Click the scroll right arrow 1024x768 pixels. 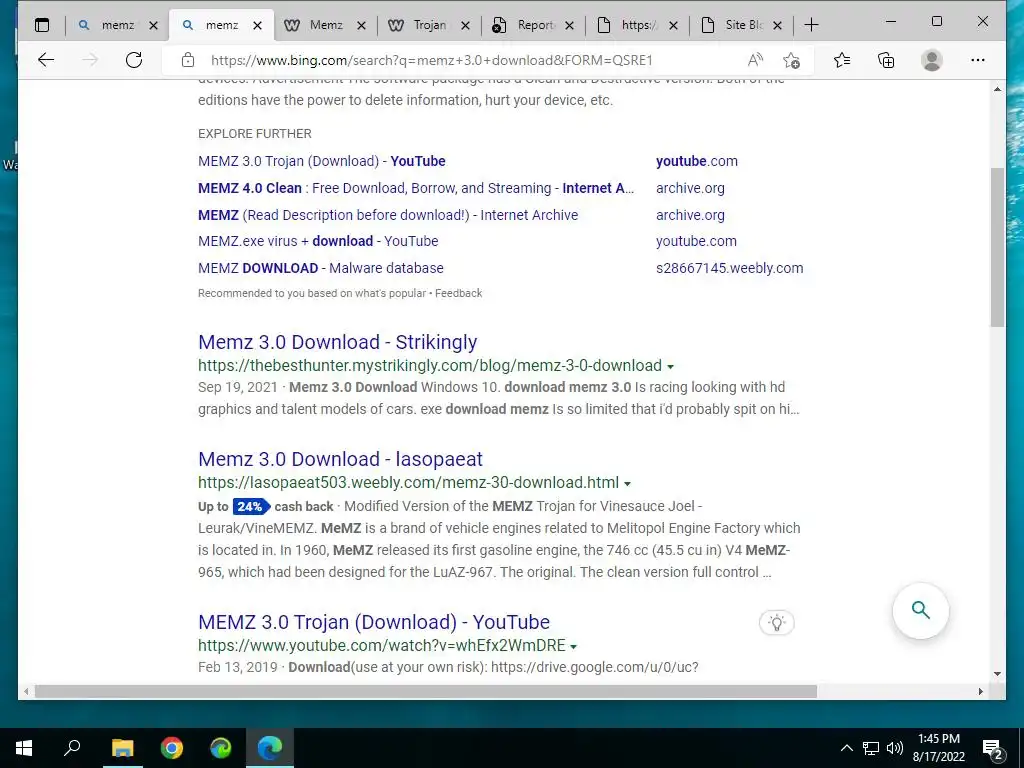(x=980, y=691)
